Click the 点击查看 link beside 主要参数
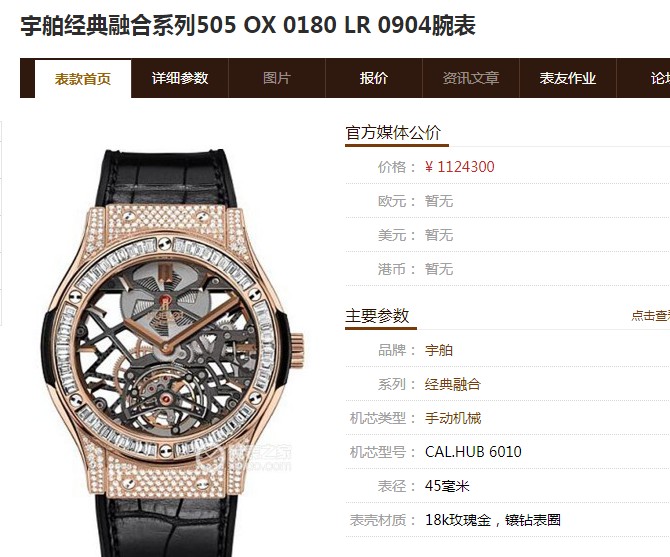The height and width of the screenshot is (557, 670). click(x=650, y=316)
